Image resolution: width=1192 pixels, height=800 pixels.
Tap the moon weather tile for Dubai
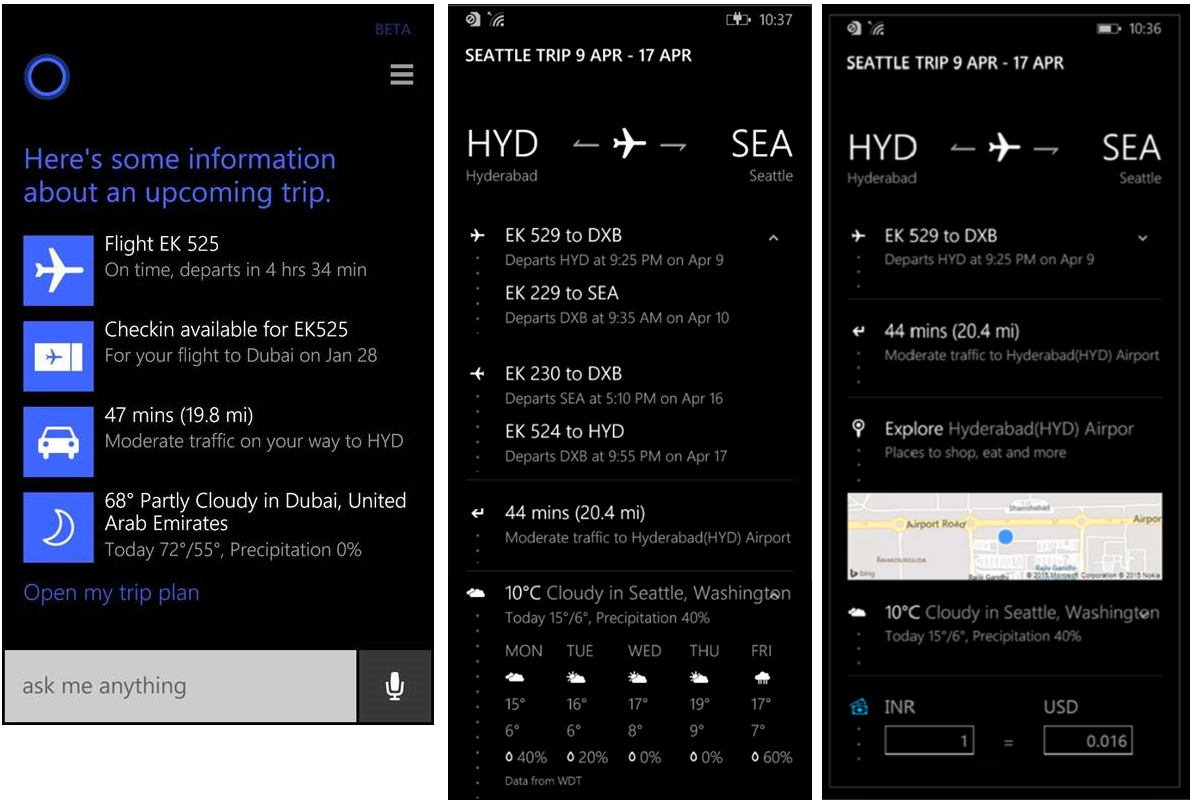[x=59, y=527]
